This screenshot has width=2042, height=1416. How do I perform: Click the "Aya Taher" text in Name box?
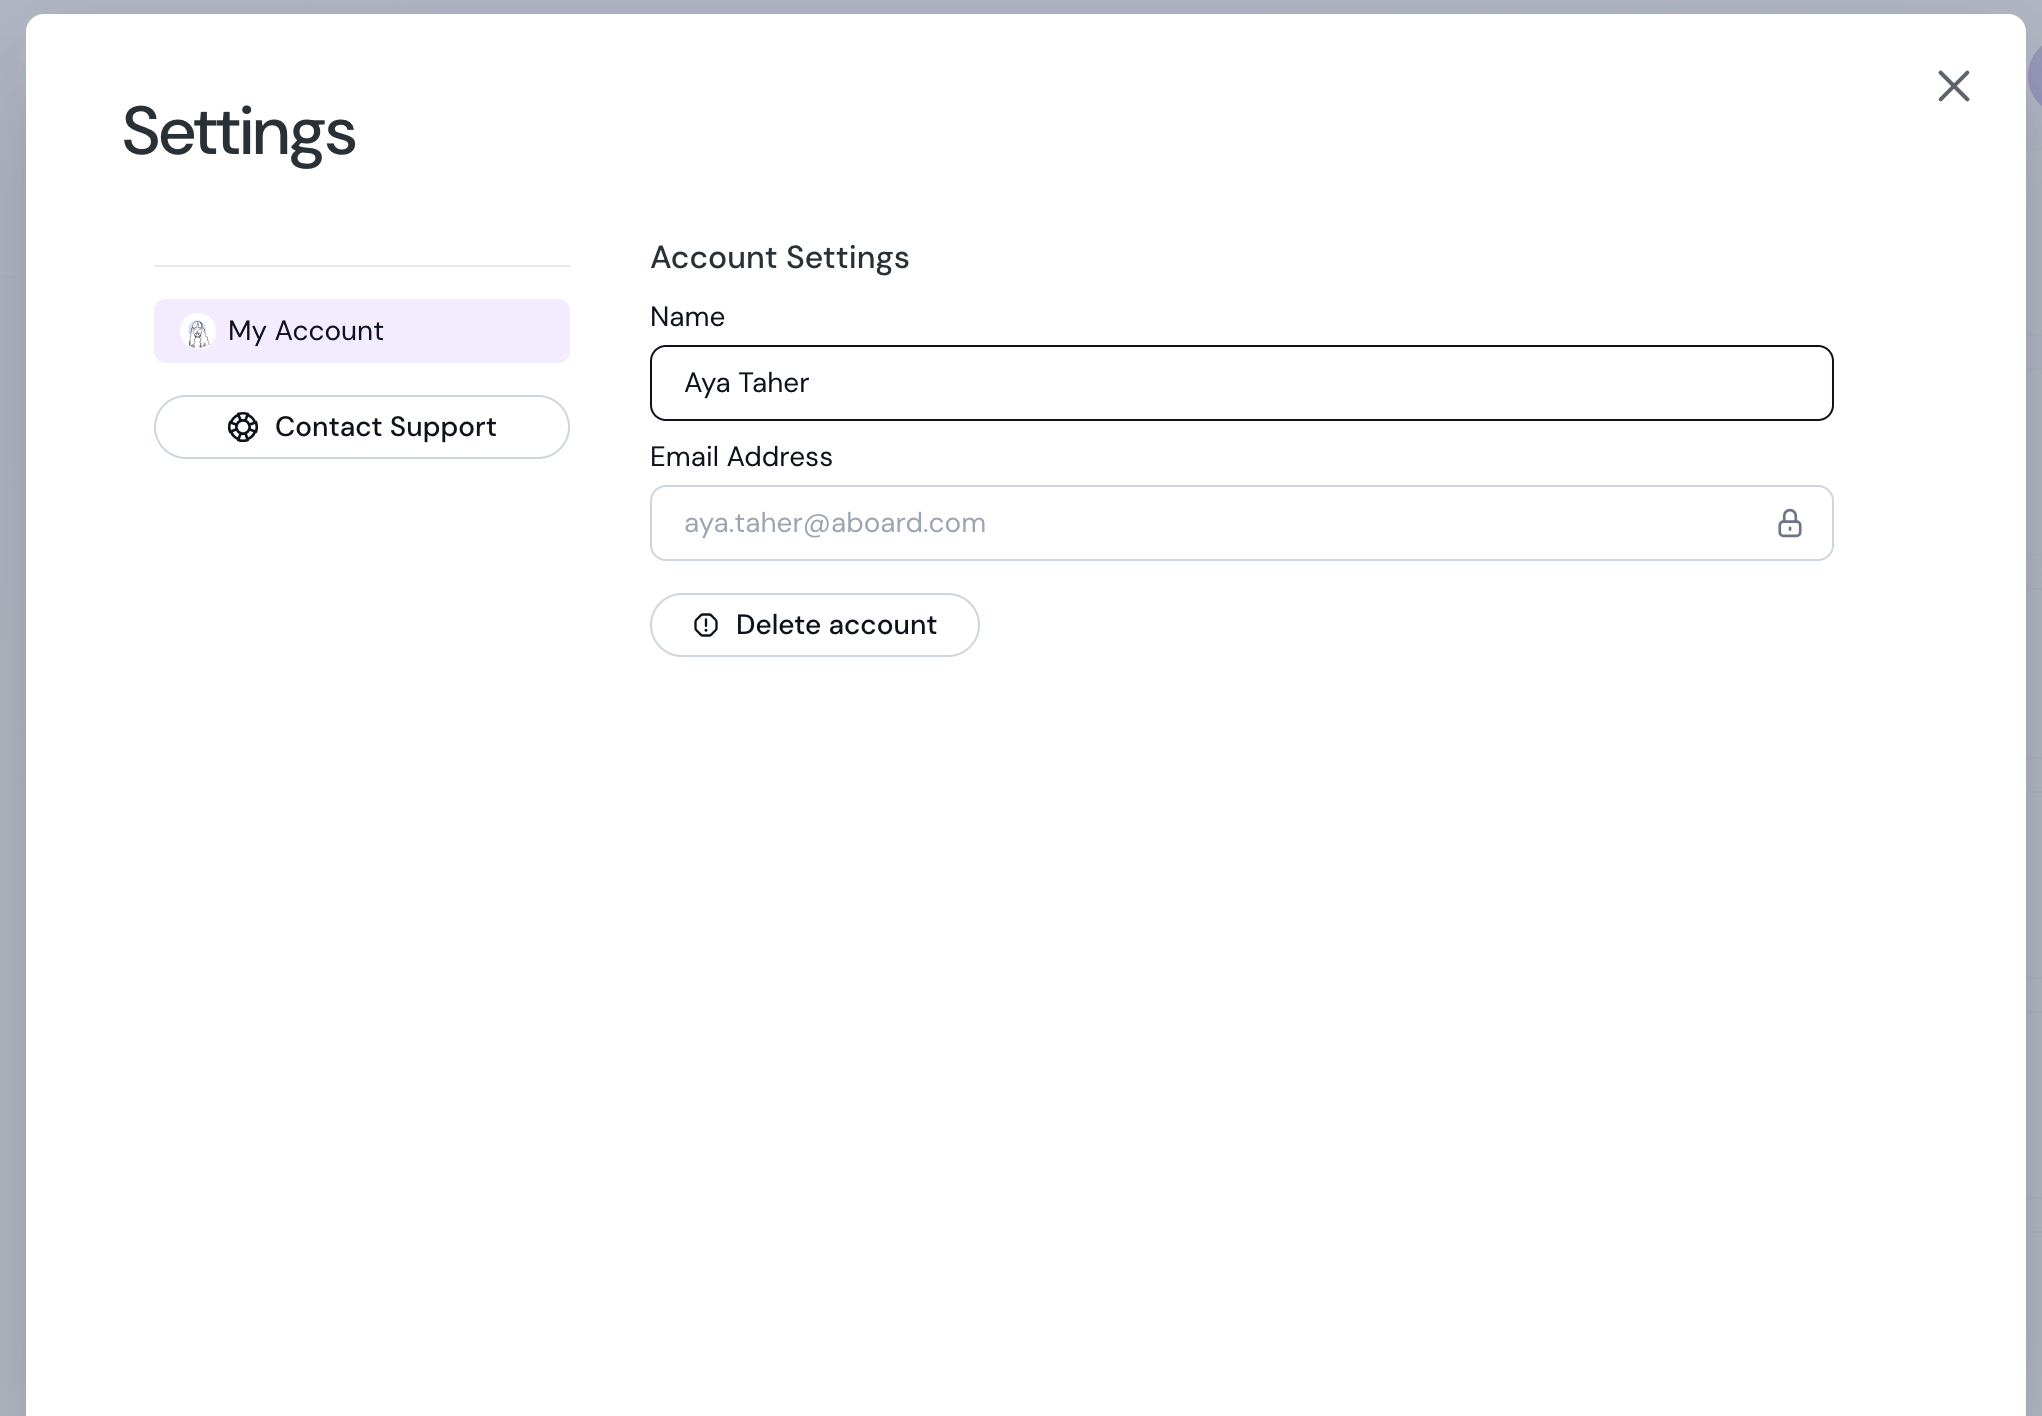pos(746,383)
